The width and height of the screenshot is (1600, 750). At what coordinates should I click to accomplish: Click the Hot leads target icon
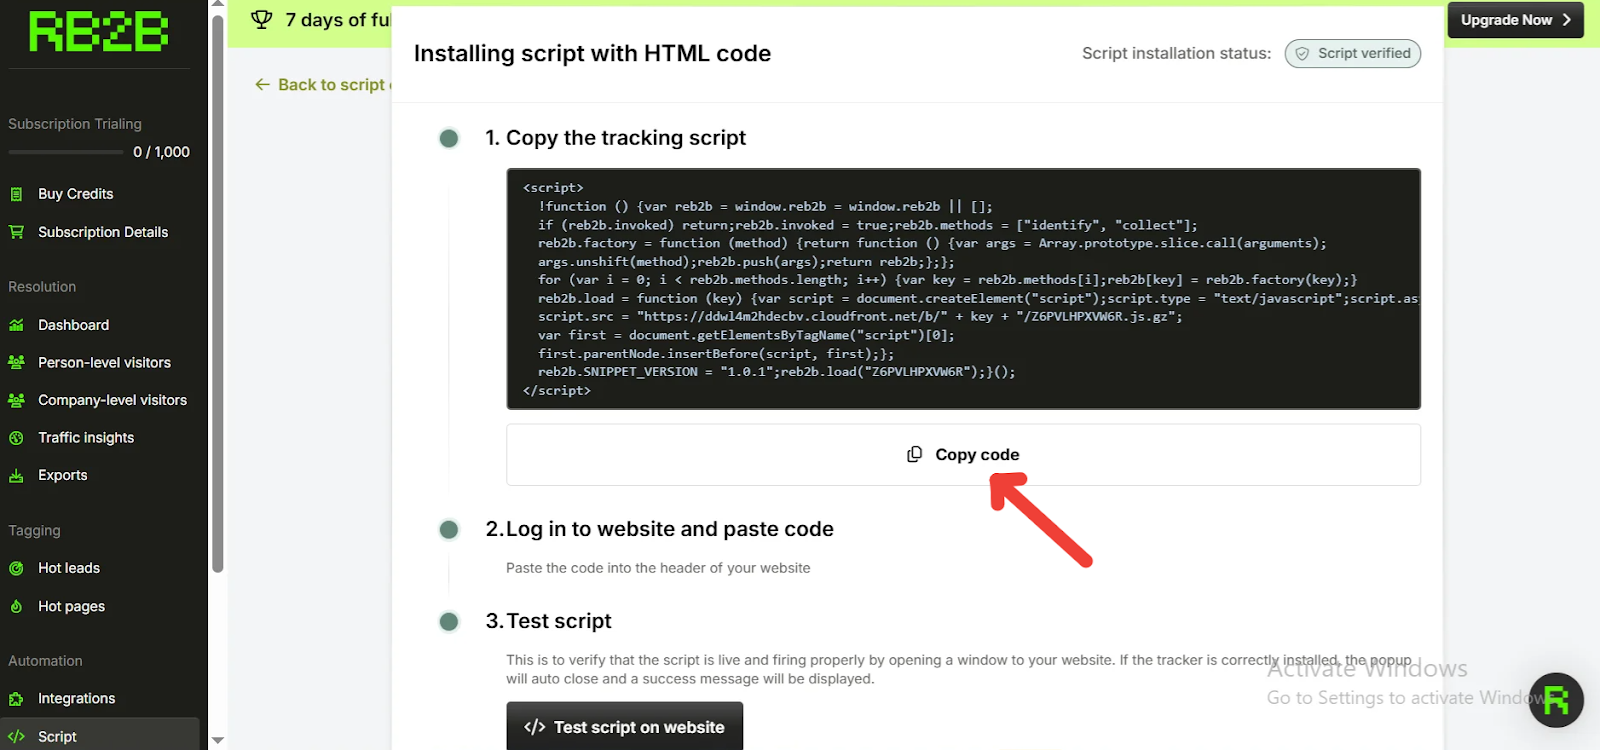(16, 568)
